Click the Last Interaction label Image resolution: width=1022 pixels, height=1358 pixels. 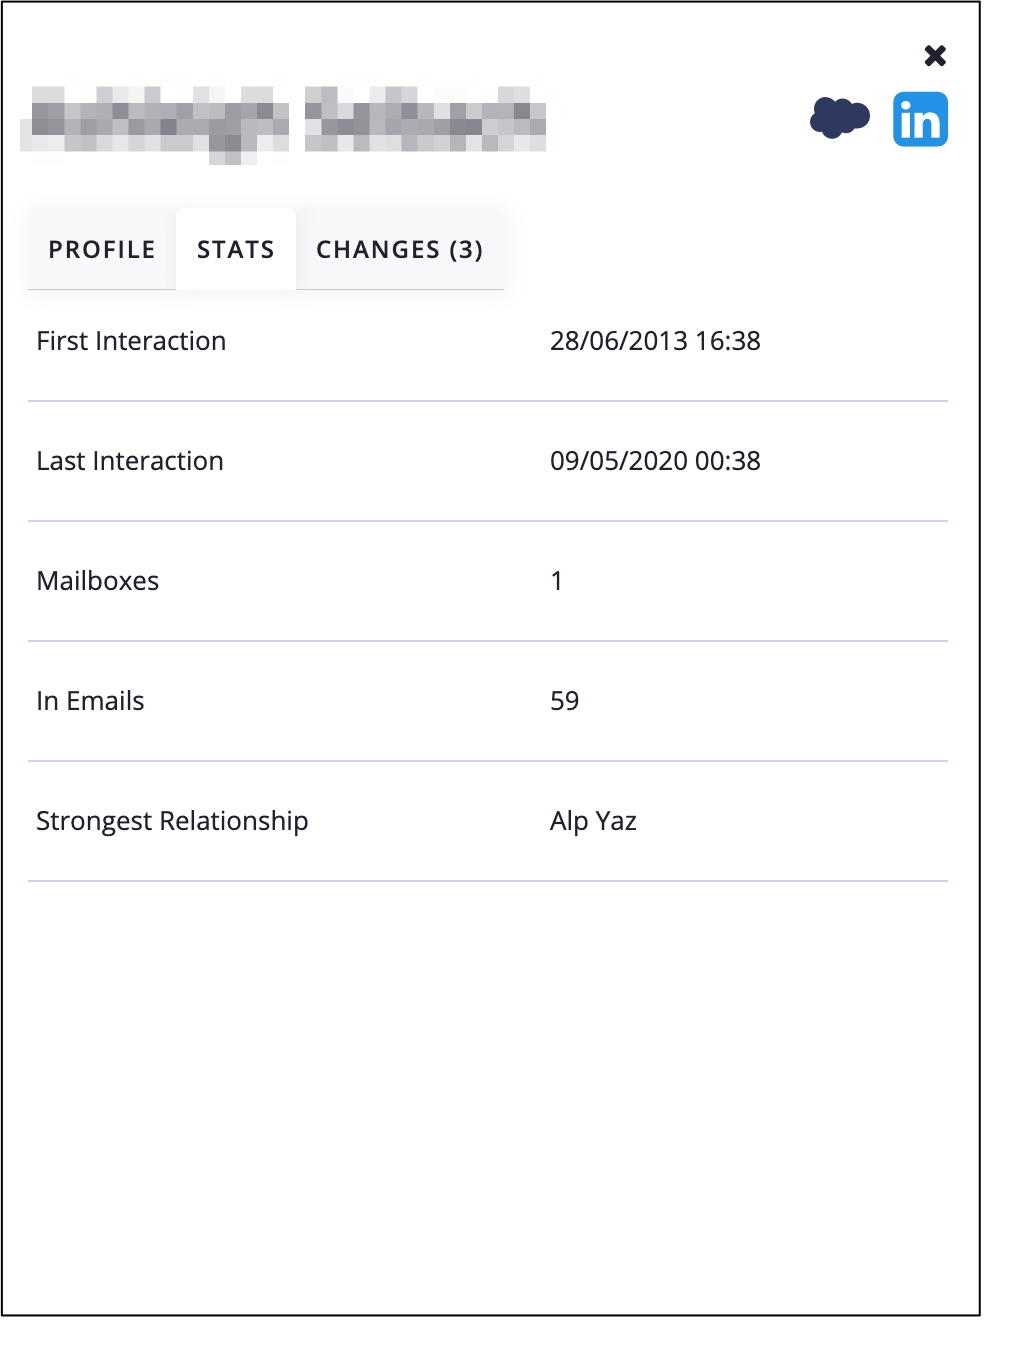[x=130, y=461]
